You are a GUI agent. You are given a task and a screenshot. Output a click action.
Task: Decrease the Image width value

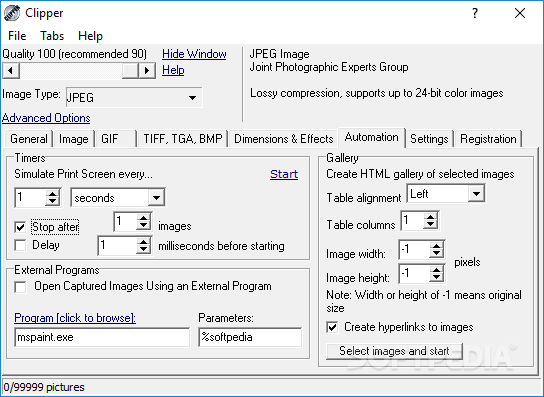point(436,254)
